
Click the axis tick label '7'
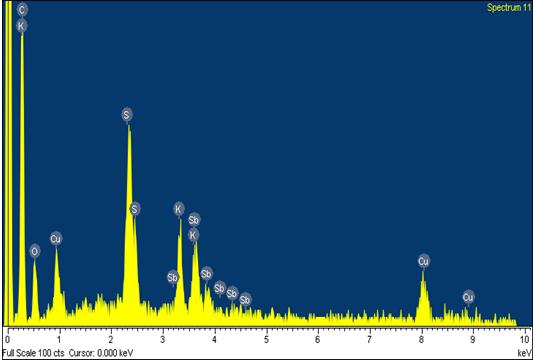(x=370, y=339)
